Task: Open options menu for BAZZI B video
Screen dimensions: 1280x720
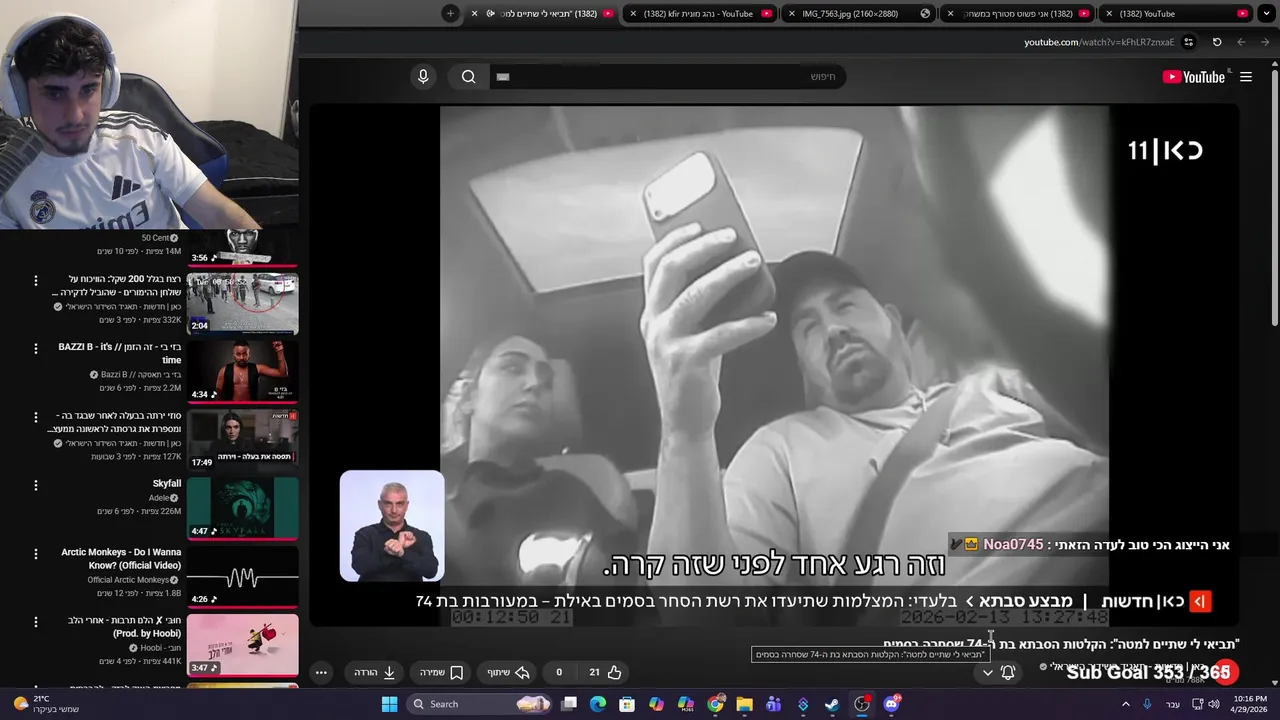Action: tap(36, 349)
